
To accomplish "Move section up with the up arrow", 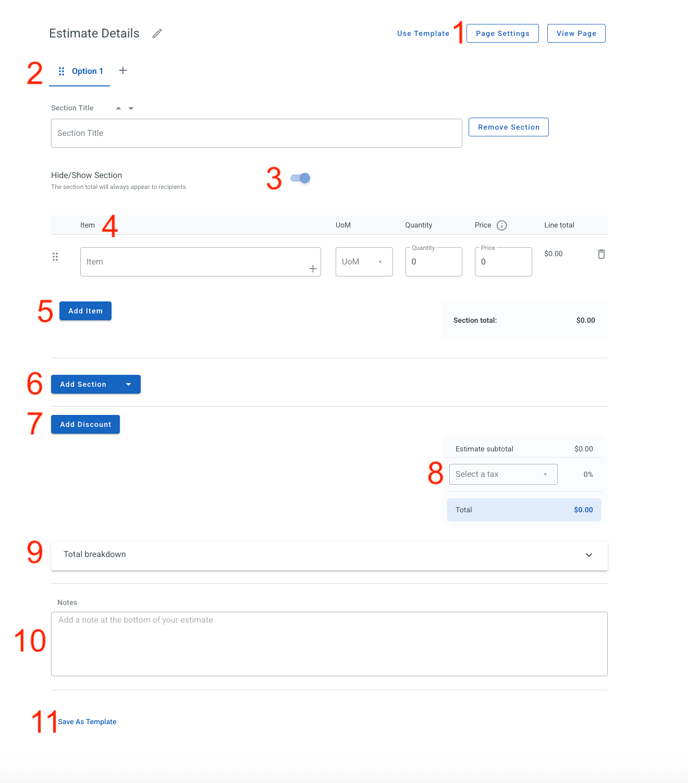I will (118, 108).
